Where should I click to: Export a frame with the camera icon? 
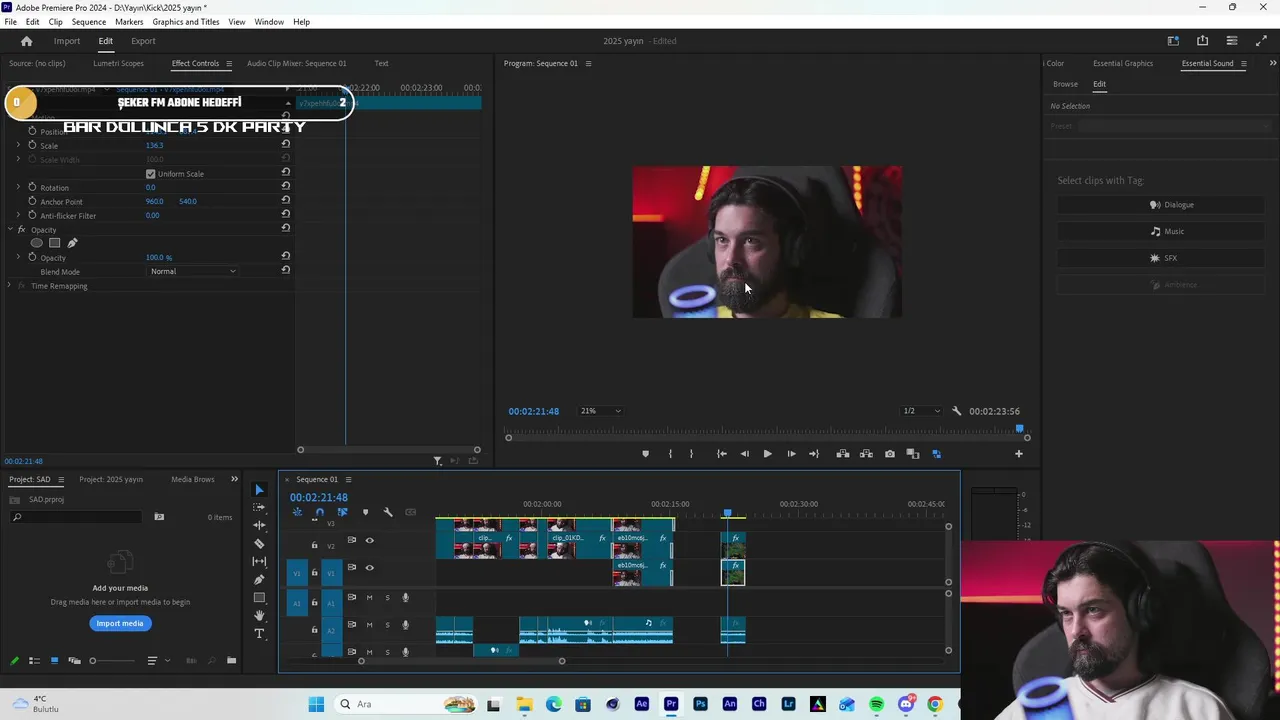[890, 454]
